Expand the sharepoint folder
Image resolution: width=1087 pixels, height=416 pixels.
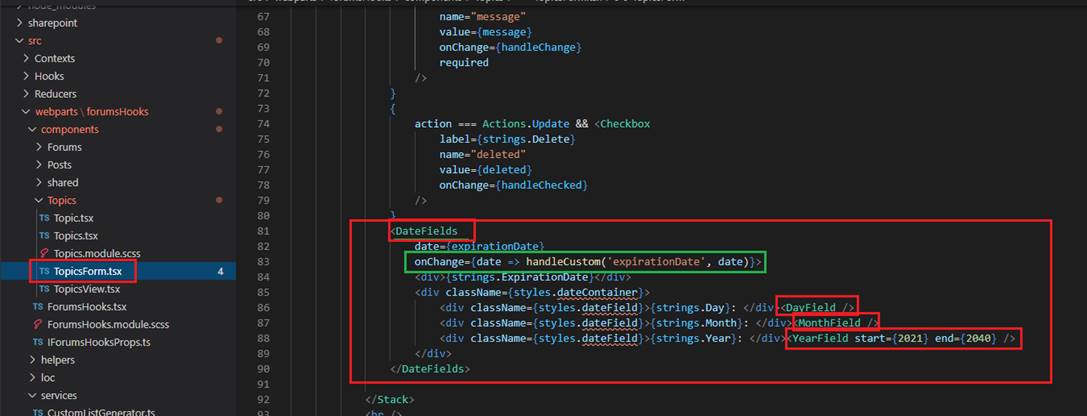tap(50, 22)
